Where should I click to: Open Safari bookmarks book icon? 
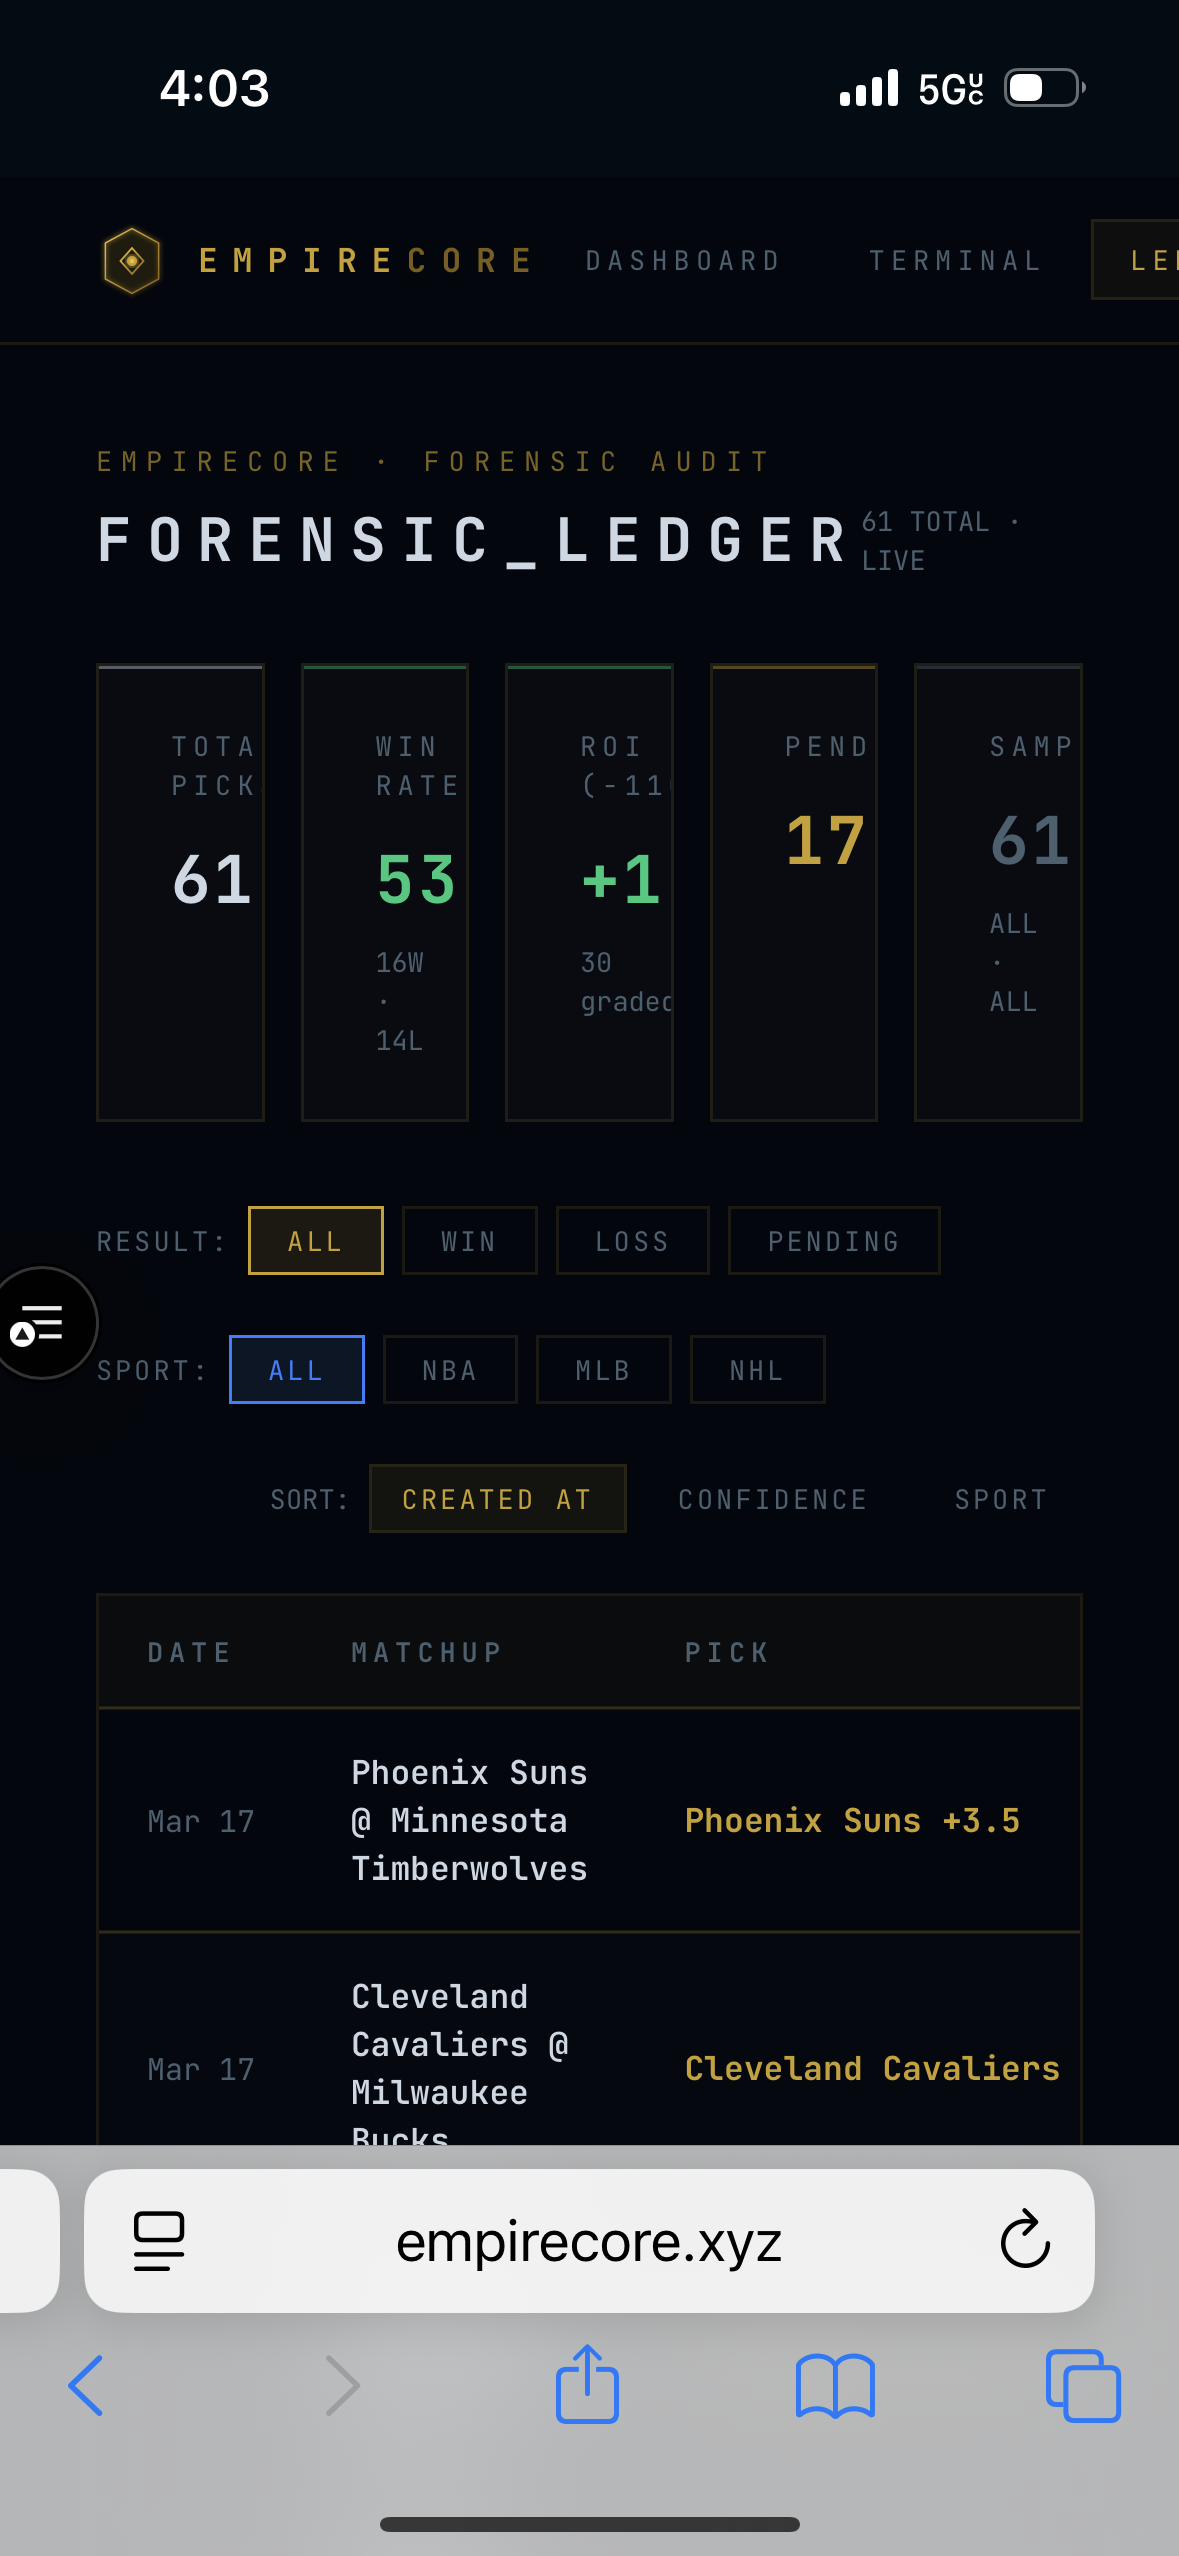pyautogui.click(x=835, y=2385)
